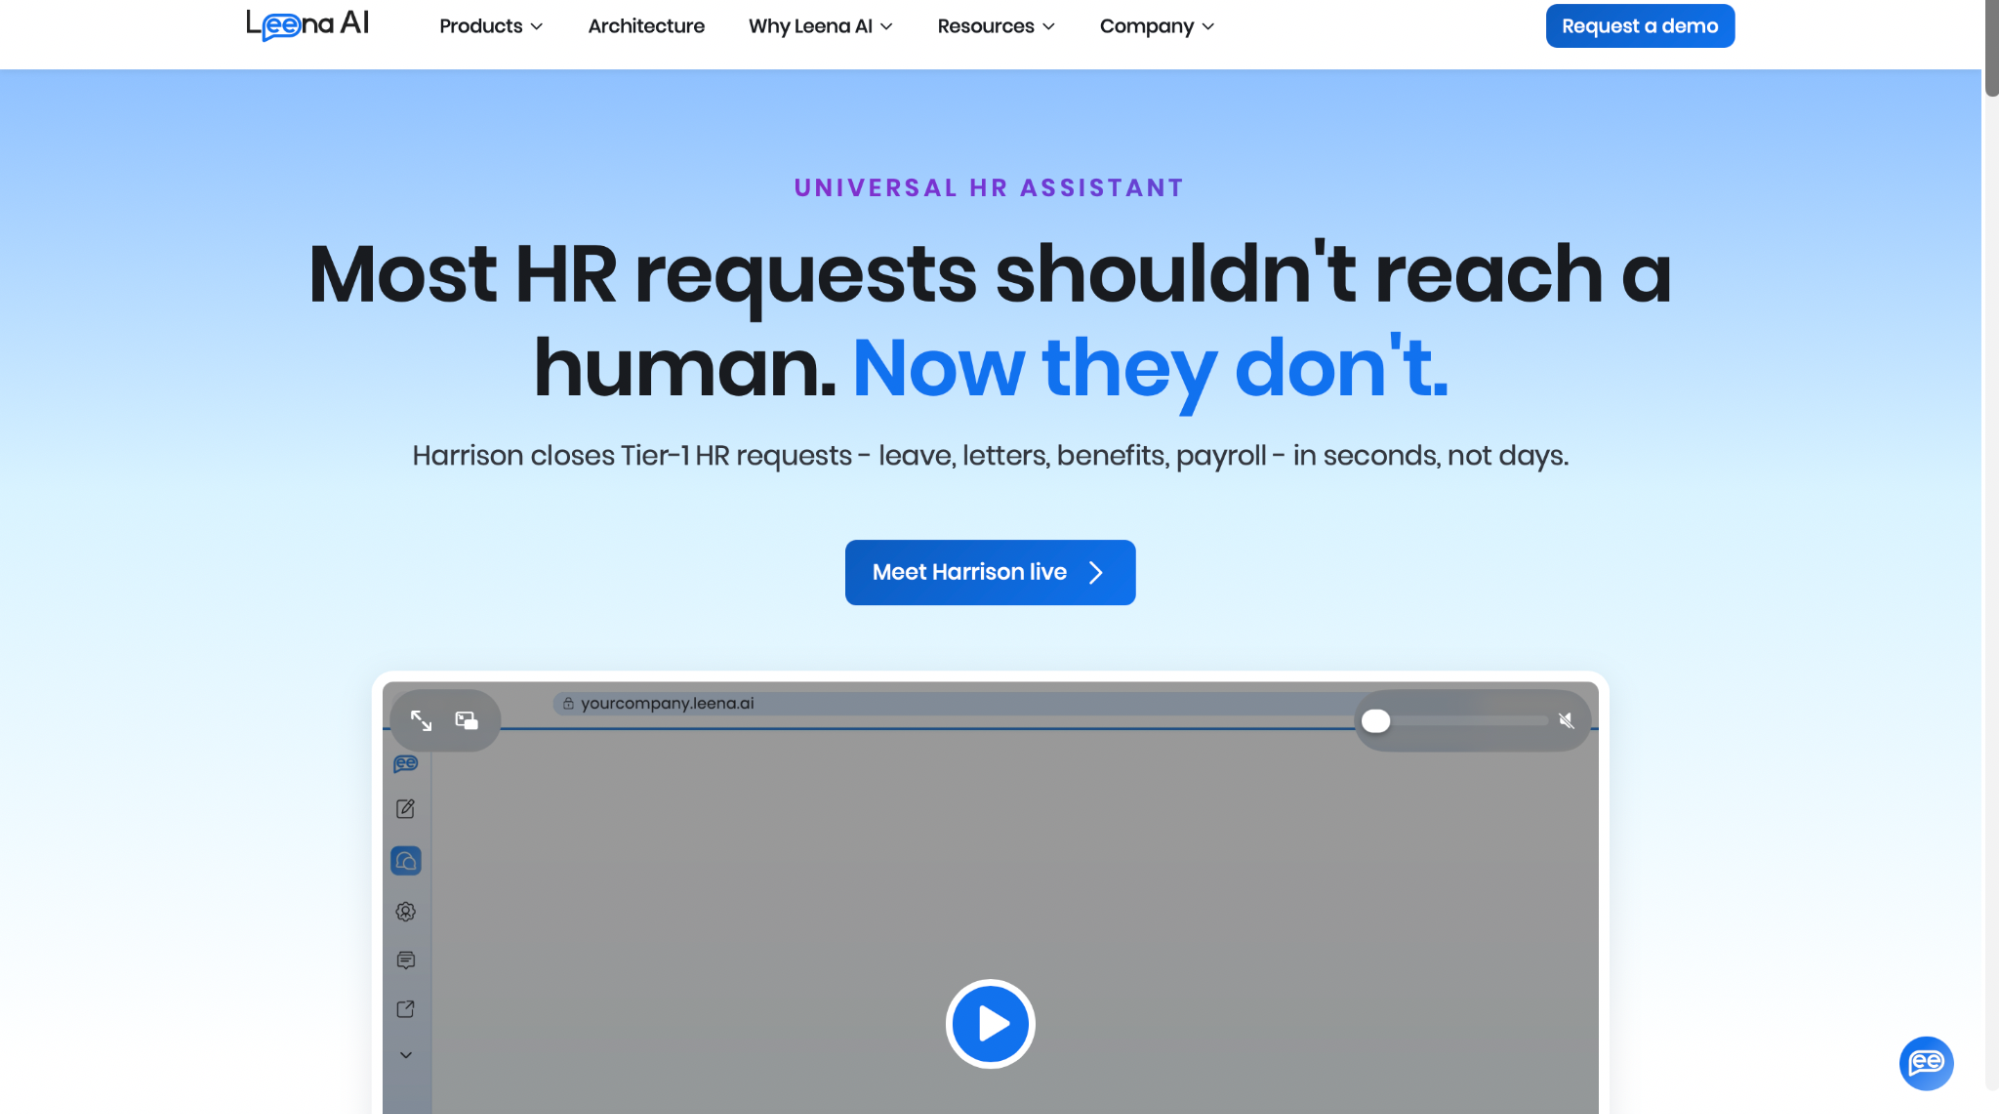Click the 'UNIVERSAL HR ASSISTANT' label
The width and height of the screenshot is (1999, 1114).
click(989, 188)
